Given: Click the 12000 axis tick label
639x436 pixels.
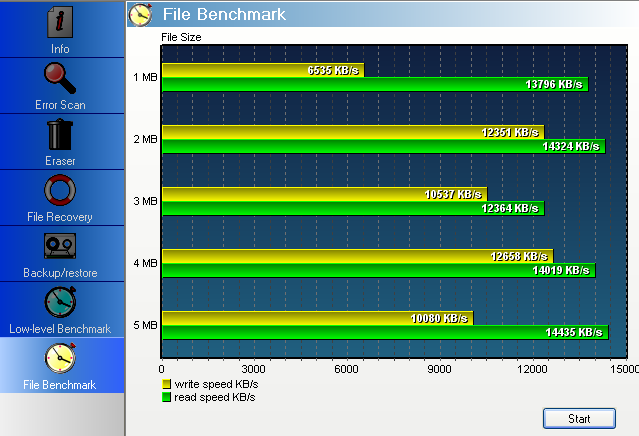Looking at the screenshot, I should point(532,369).
